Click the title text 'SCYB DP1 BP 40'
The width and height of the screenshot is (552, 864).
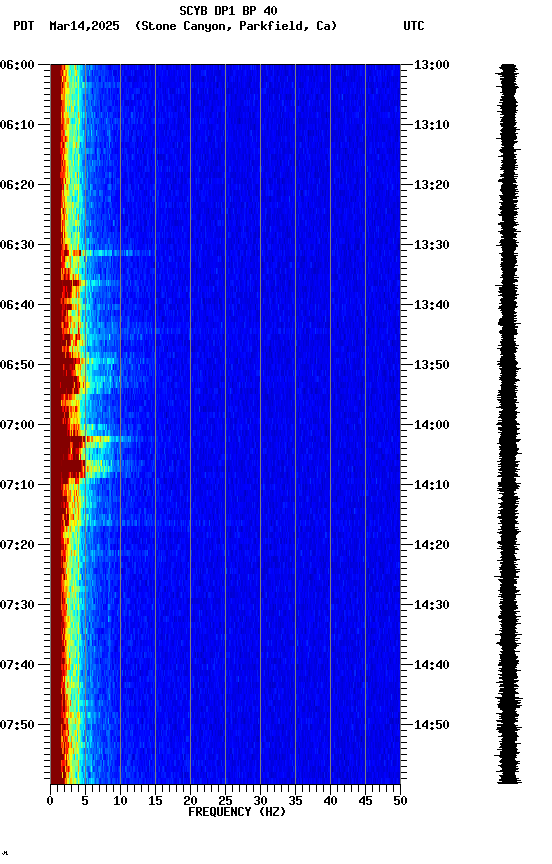pyautogui.click(x=228, y=11)
